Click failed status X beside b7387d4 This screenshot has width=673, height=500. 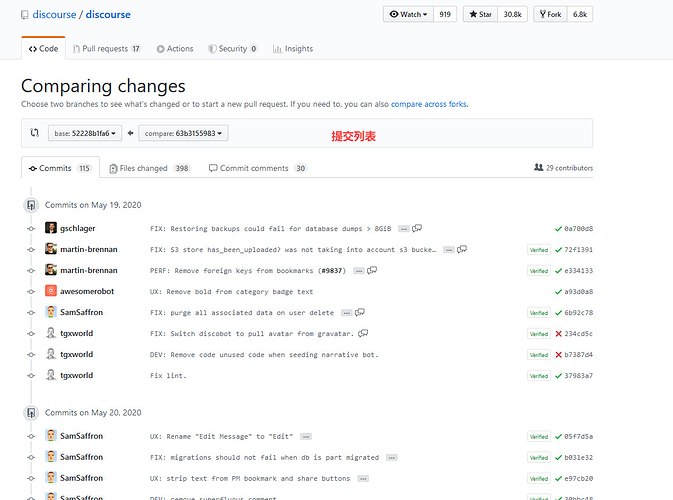558,355
